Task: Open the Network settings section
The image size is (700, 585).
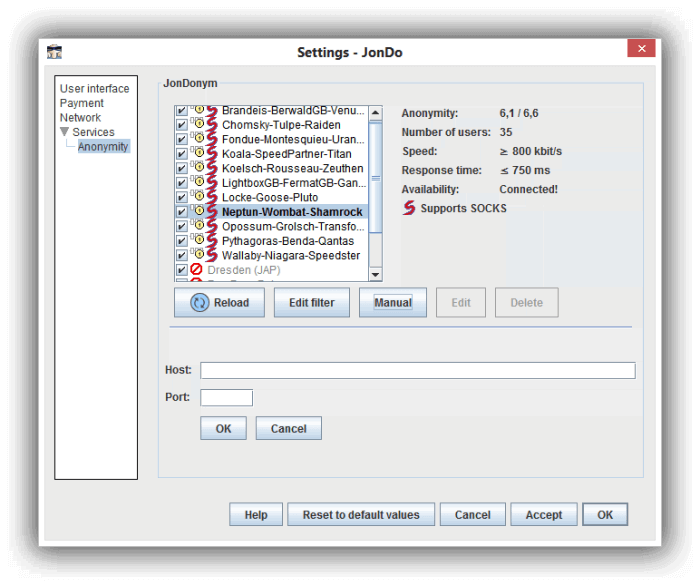Action: [x=80, y=117]
